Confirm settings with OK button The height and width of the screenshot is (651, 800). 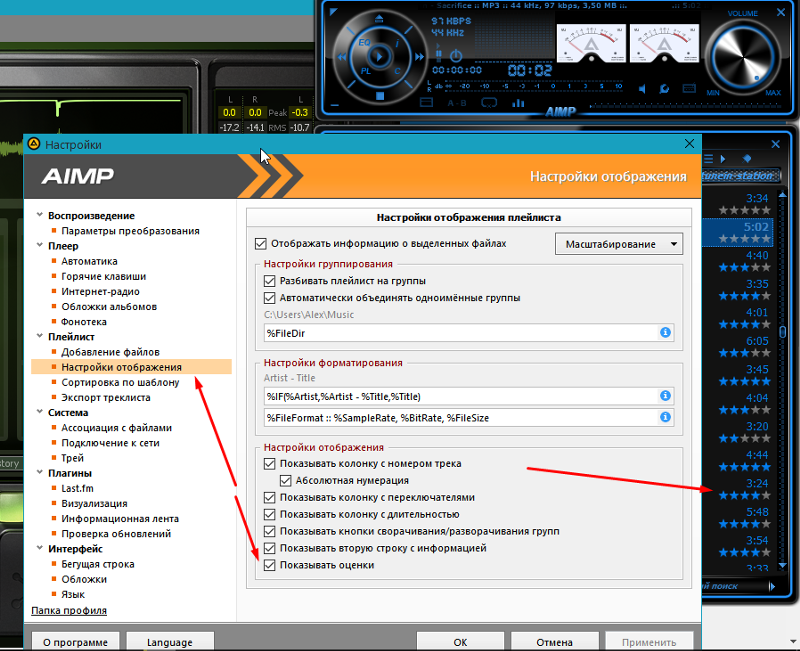click(x=460, y=642)
